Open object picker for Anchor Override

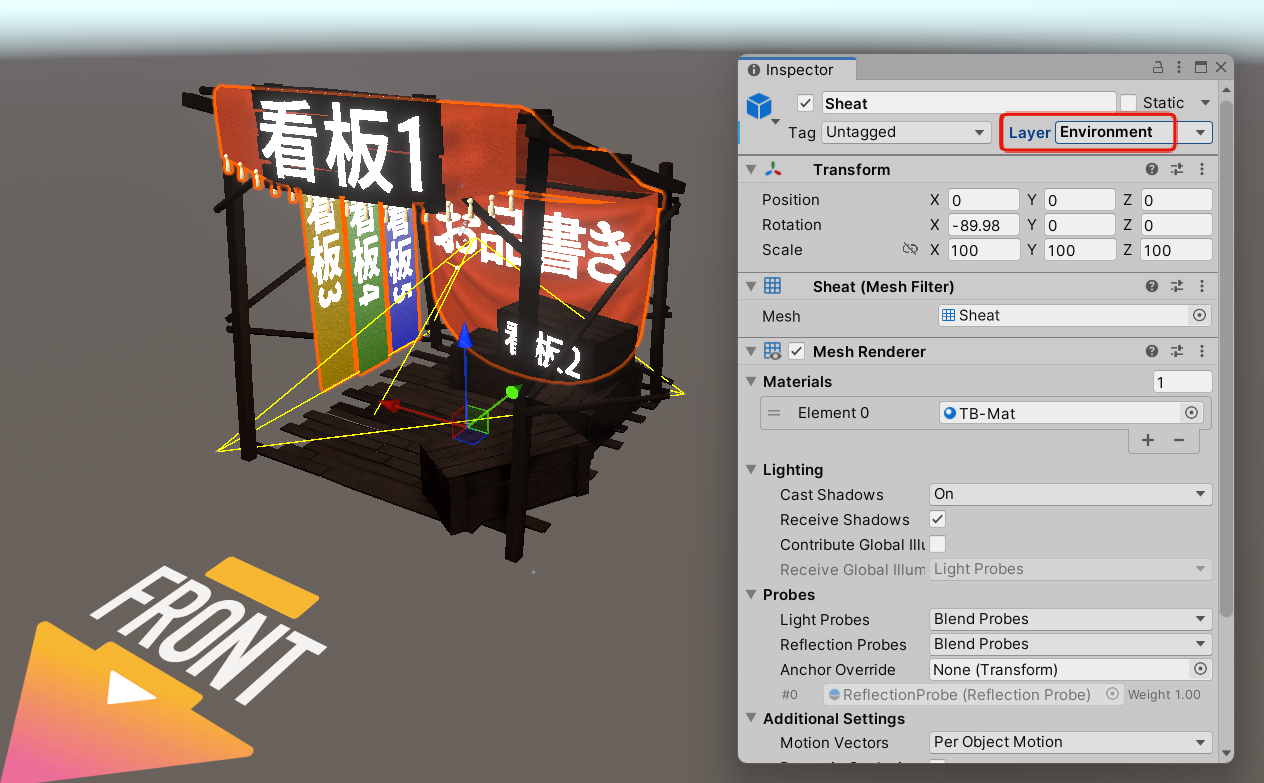click(x=1200, y=669)
